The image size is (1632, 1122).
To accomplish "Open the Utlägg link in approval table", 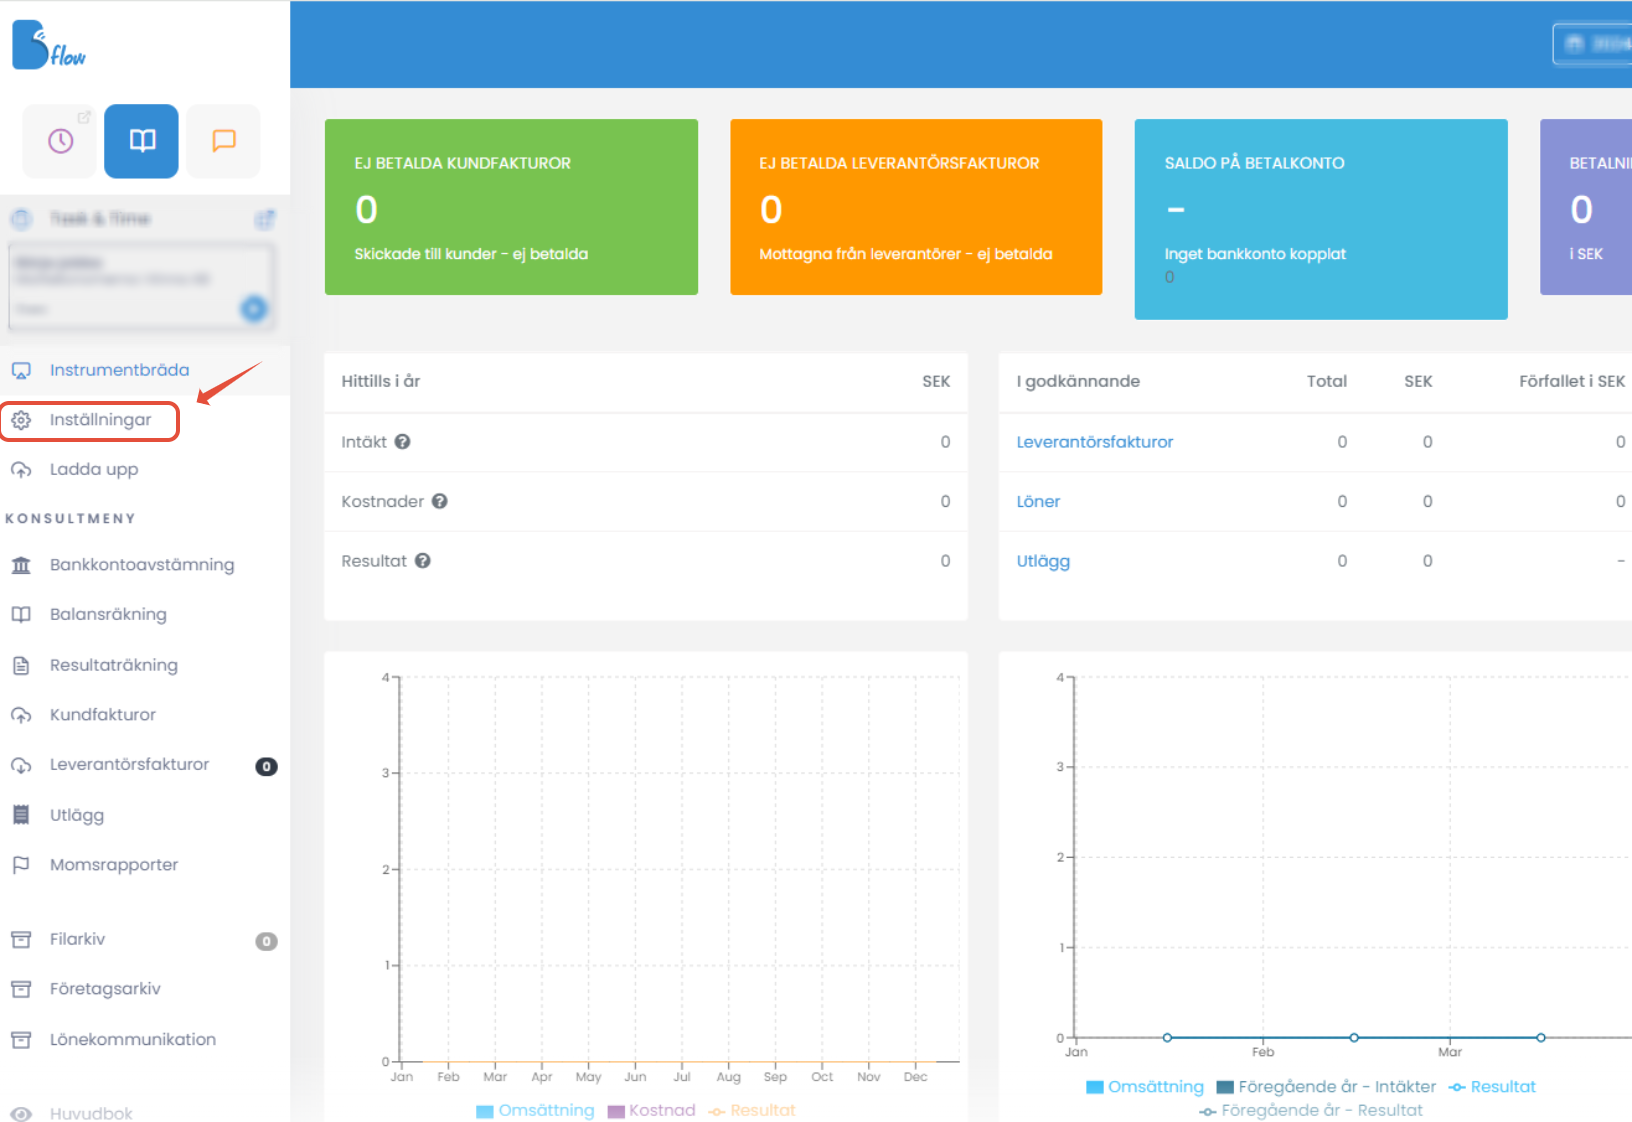I will [x=1043, y=562].
